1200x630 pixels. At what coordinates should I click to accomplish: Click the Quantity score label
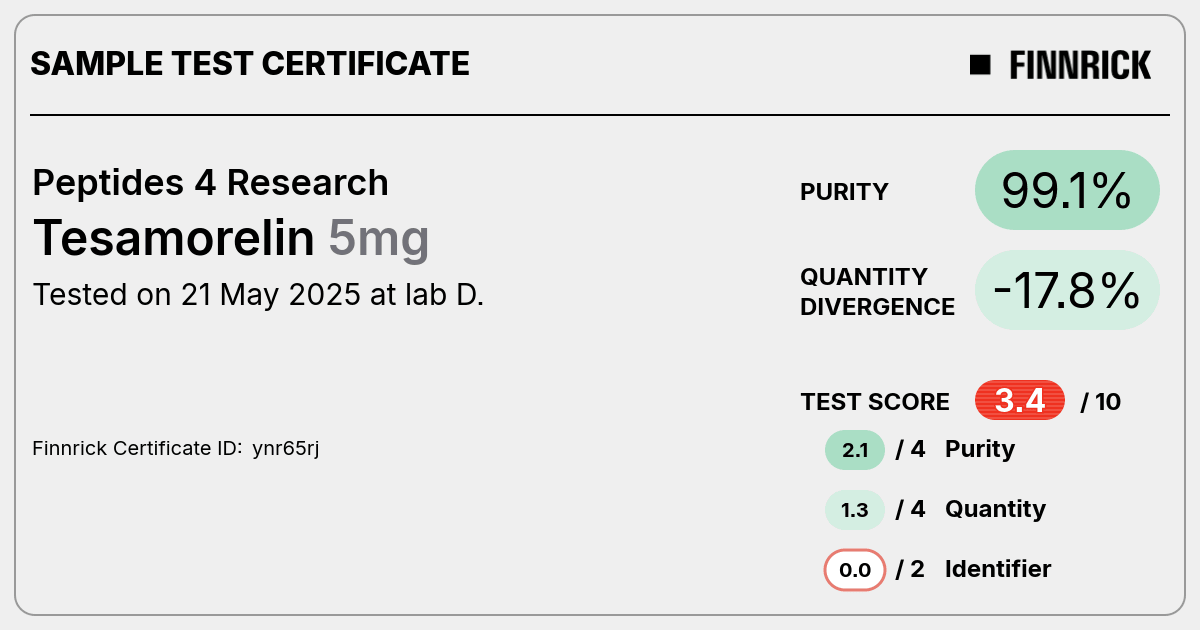click(995, 510)
